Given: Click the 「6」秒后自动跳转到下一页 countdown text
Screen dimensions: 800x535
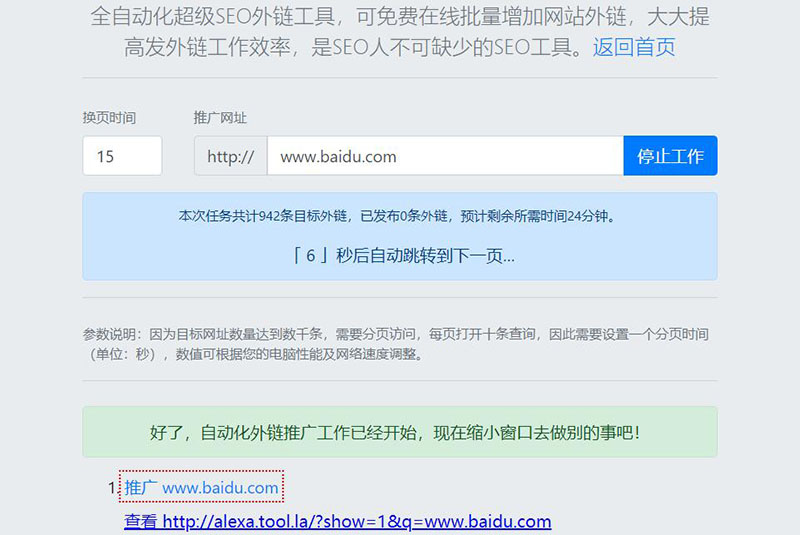Looking at the screenshot, I should coord(402,256).
